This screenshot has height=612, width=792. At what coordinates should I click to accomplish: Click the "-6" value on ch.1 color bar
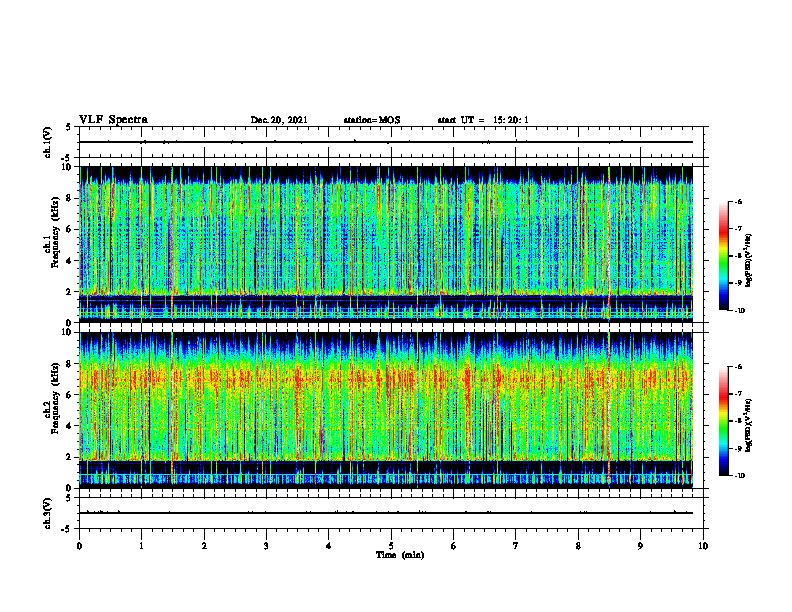click(x=738, y=201)
